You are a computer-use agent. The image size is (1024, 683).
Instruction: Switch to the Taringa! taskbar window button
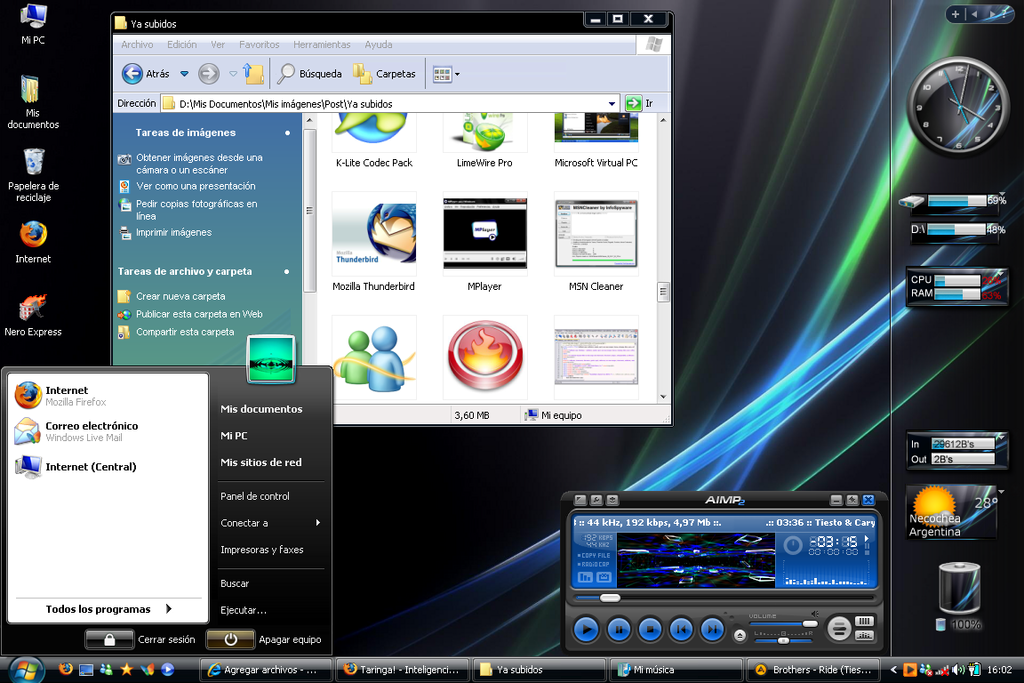(402, 669)
